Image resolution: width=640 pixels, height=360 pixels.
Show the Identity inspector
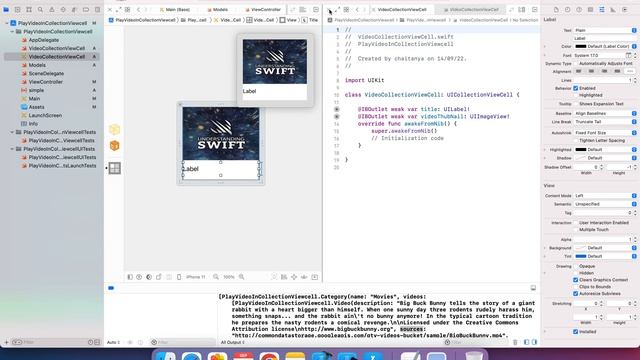tap(590, 9)
